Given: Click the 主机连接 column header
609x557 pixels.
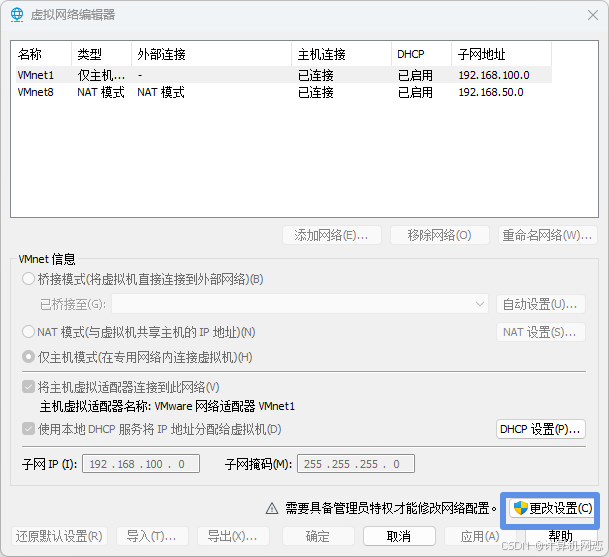Looking at the screenshot, I should click(x=342, y=54).
